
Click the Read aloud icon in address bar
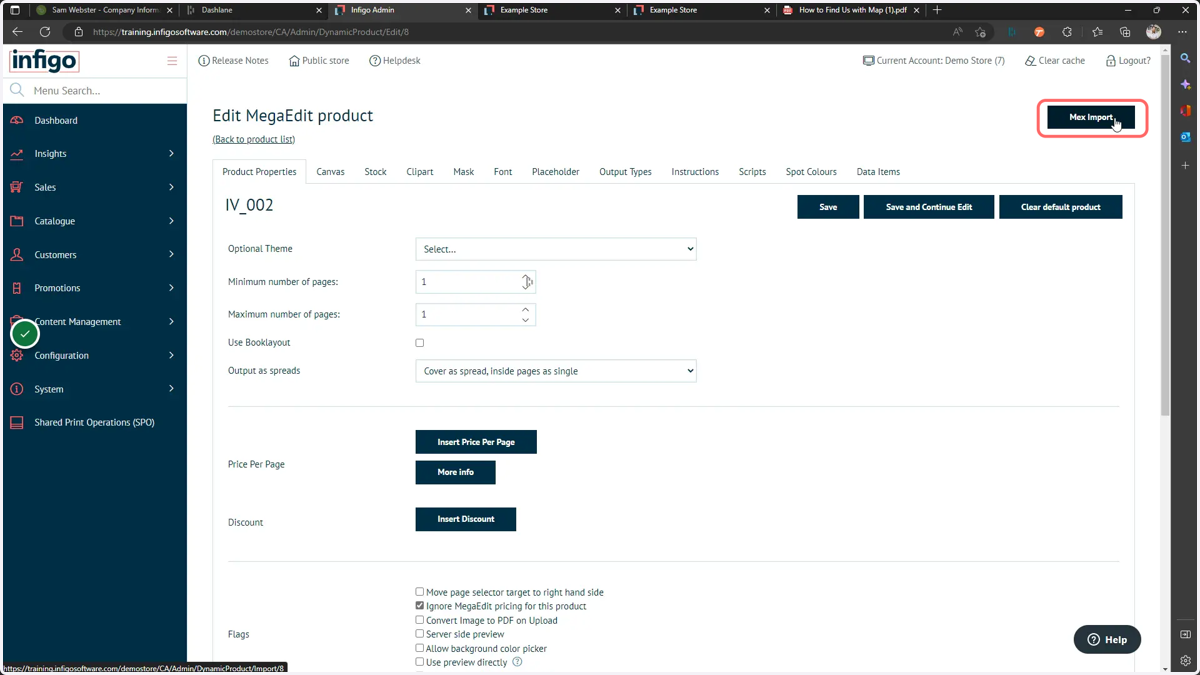pyautogui.click(x=958, y=32)
